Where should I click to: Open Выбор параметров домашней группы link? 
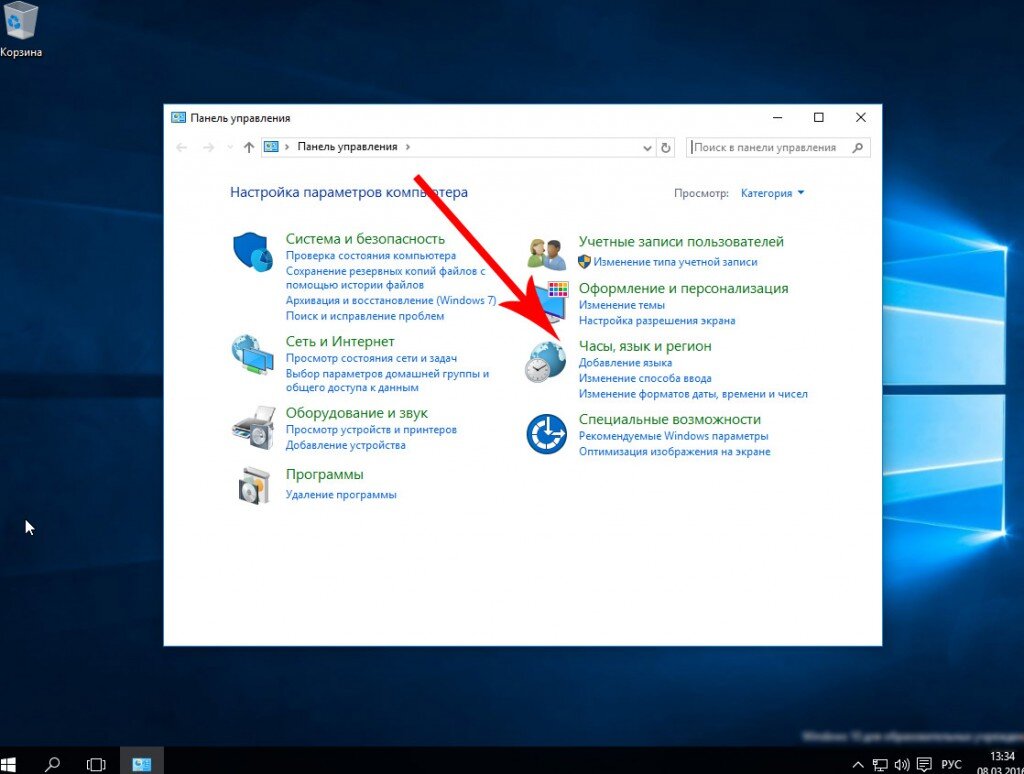coord(387,380)
